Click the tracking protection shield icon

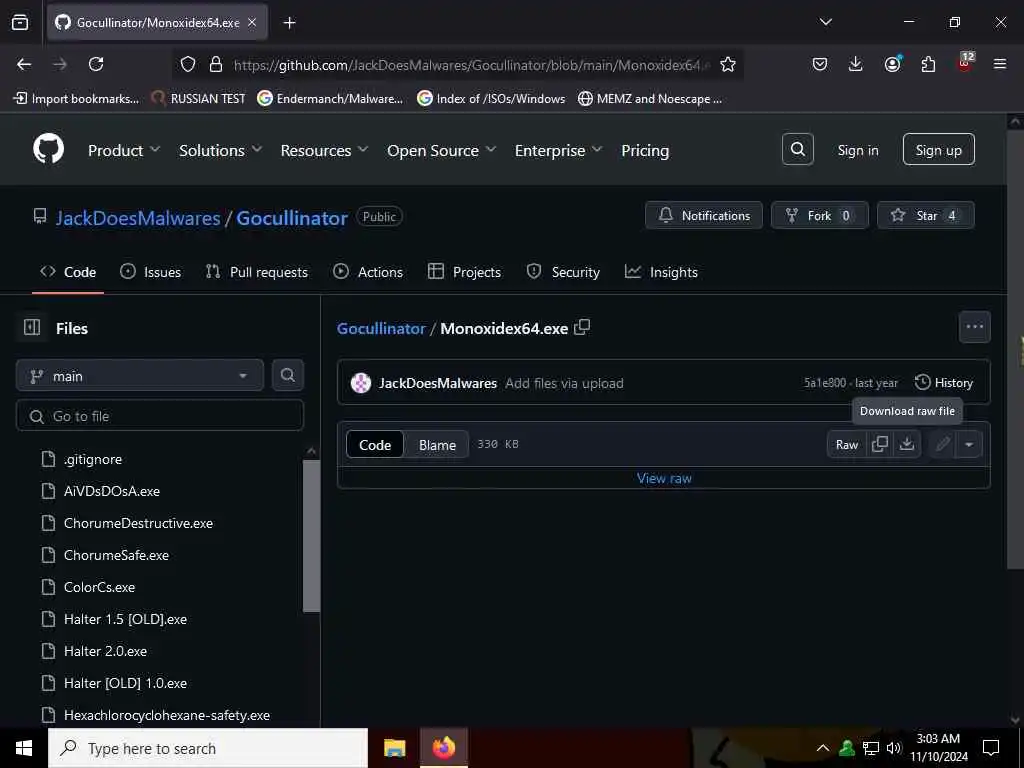188,64
